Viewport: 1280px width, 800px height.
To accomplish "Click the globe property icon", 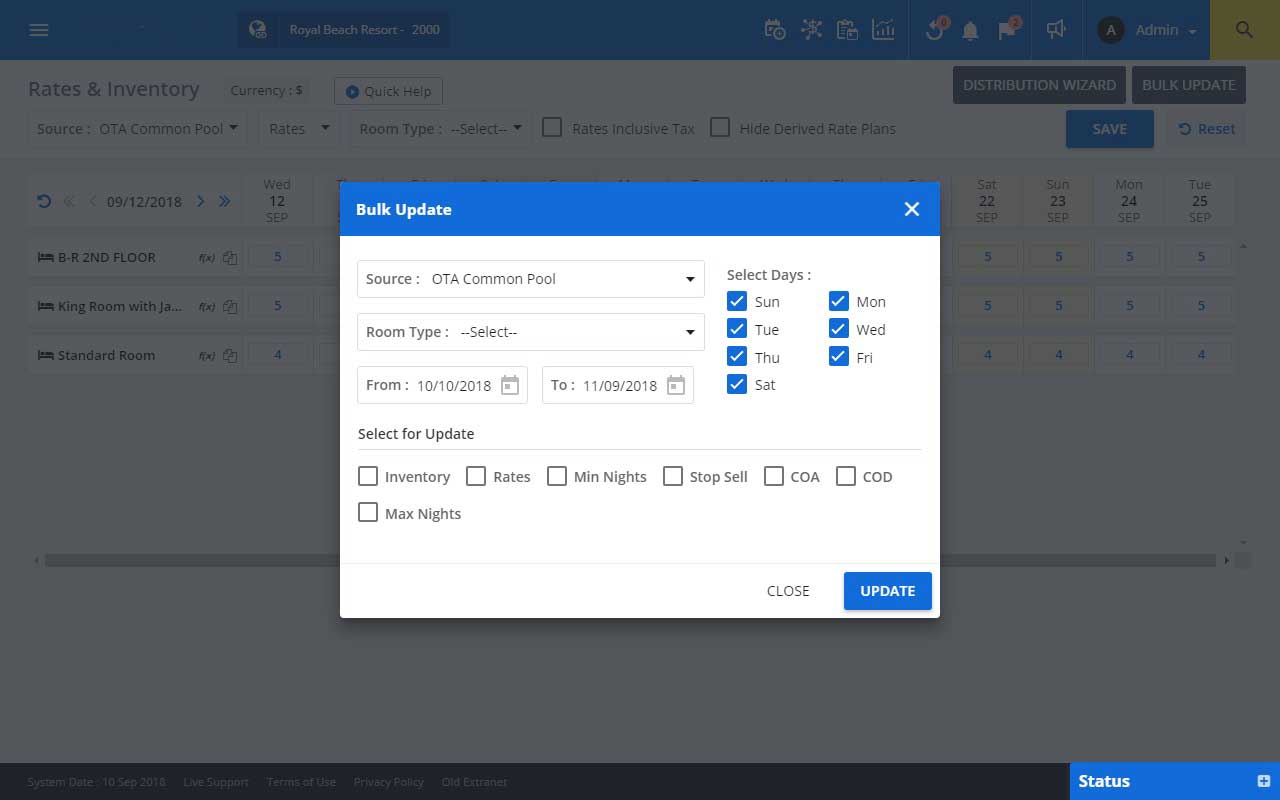I will tap(258, 30).
